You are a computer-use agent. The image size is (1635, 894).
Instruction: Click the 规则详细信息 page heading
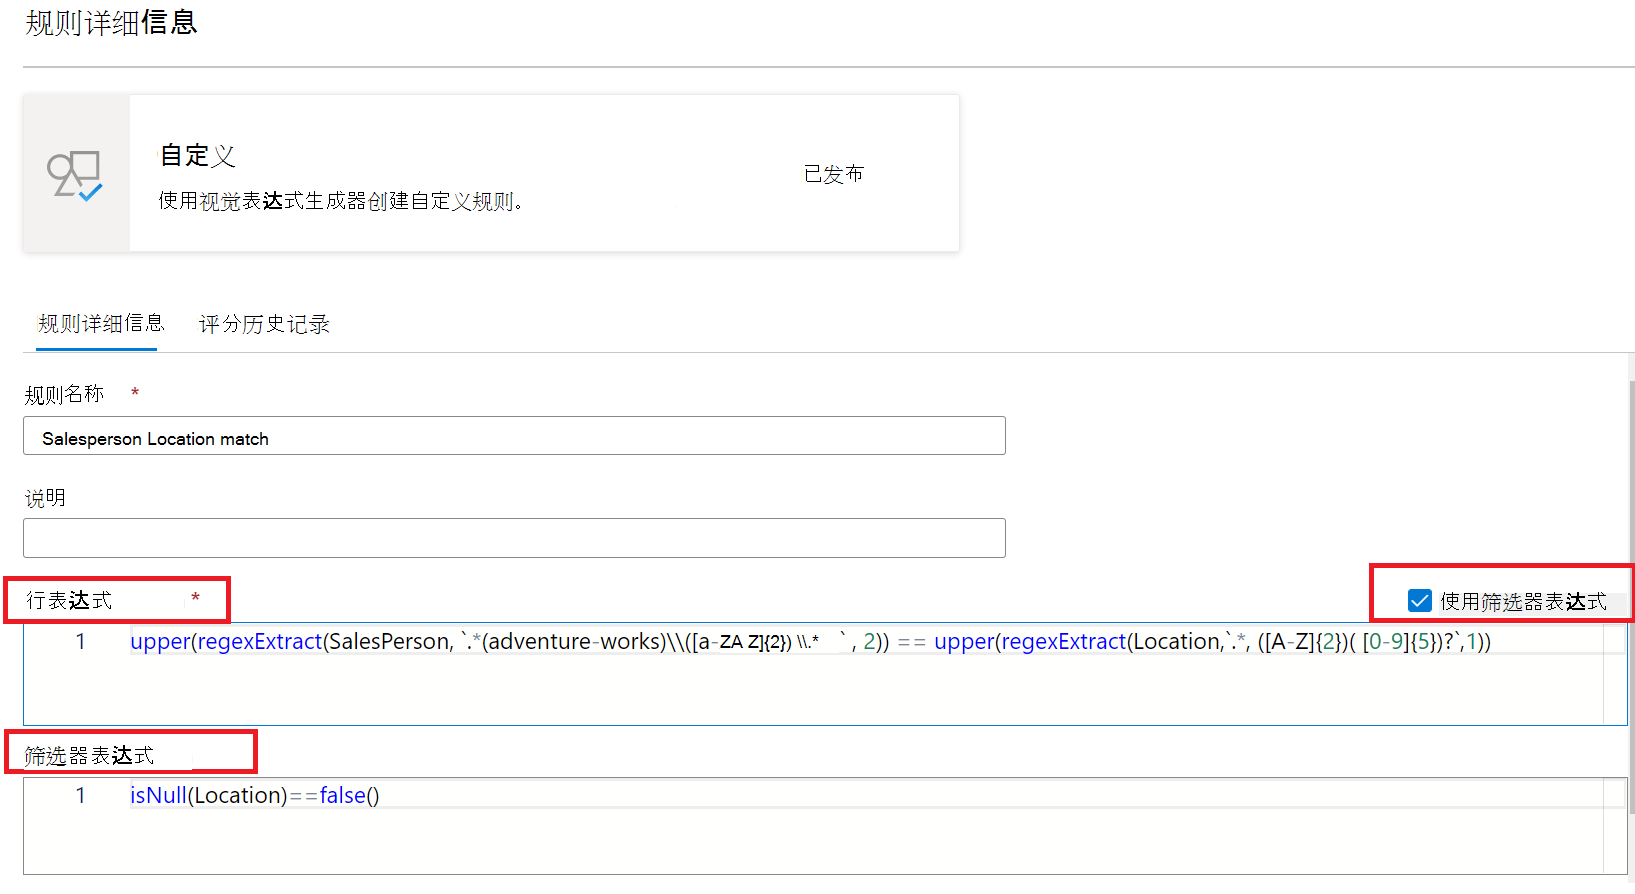[111, 22]
